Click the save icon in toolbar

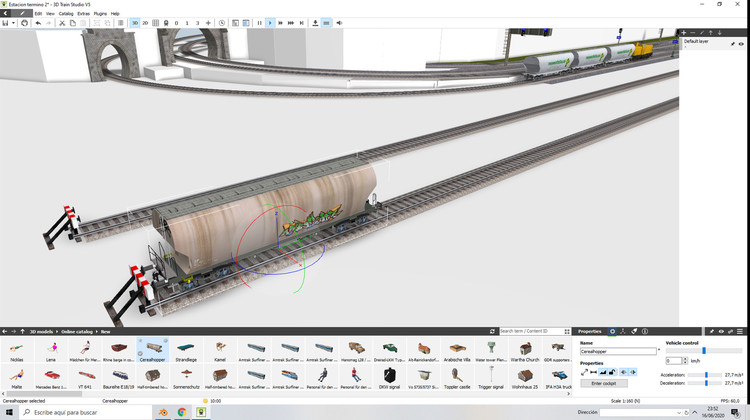(x=6, y=22)
